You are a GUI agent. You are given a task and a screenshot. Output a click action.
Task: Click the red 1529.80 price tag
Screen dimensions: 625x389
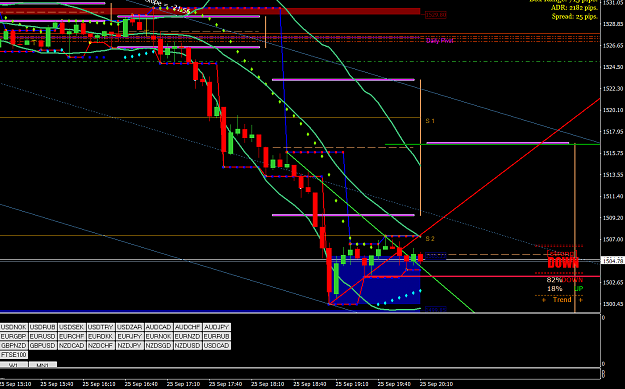[435, 15]
